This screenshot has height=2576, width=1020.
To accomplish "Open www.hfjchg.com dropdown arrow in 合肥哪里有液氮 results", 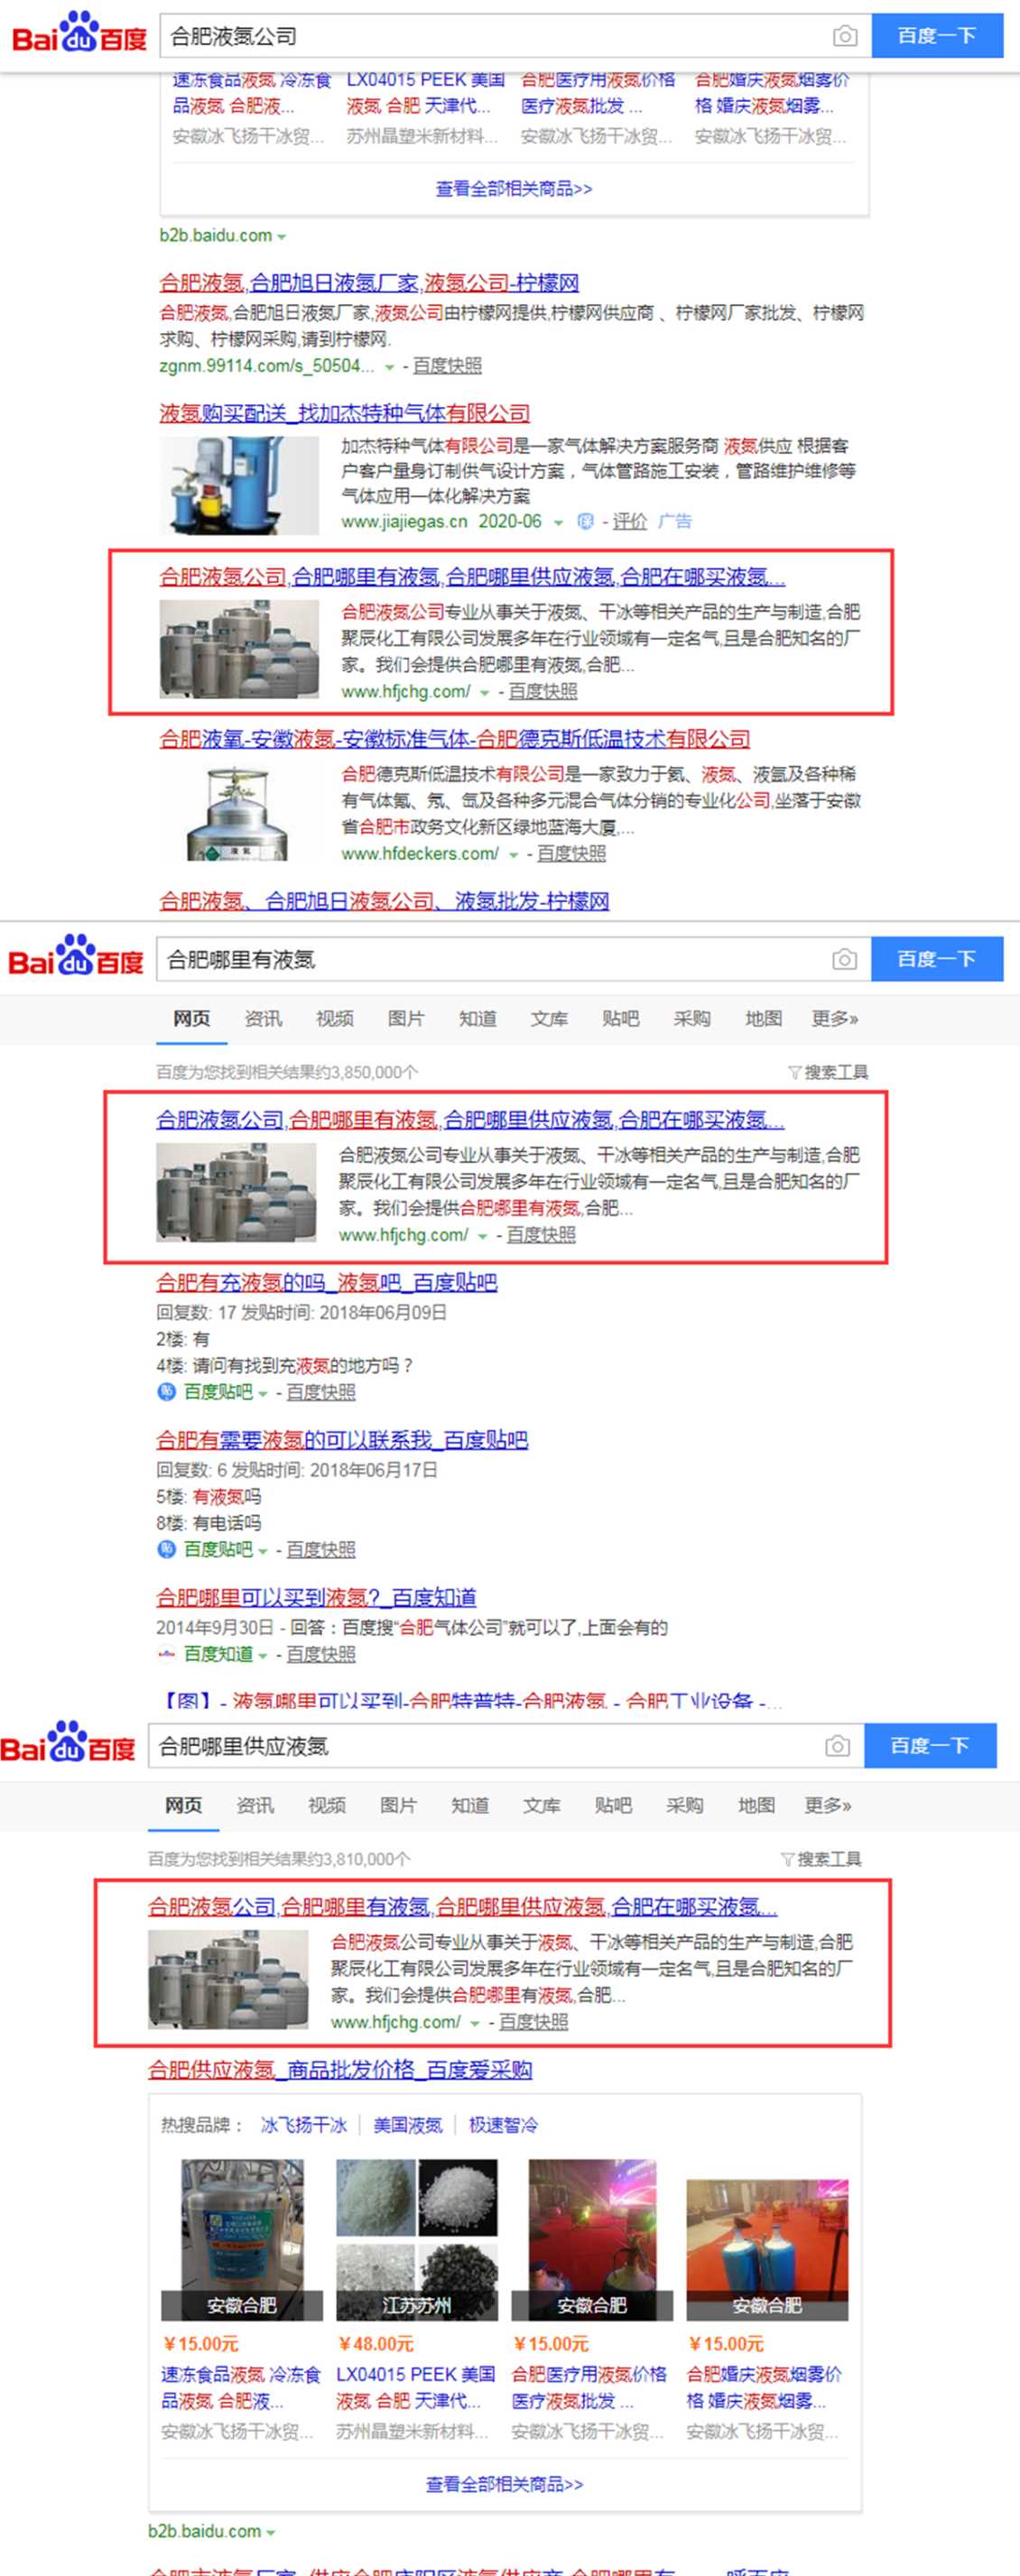I will 483,1236.
